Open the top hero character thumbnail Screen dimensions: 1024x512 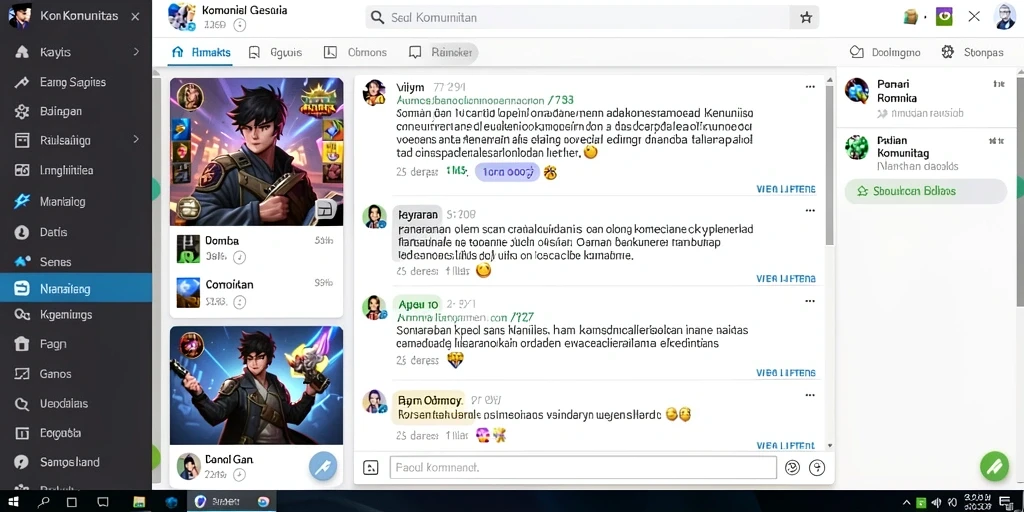pyautogui.click(x=257, y=152)
